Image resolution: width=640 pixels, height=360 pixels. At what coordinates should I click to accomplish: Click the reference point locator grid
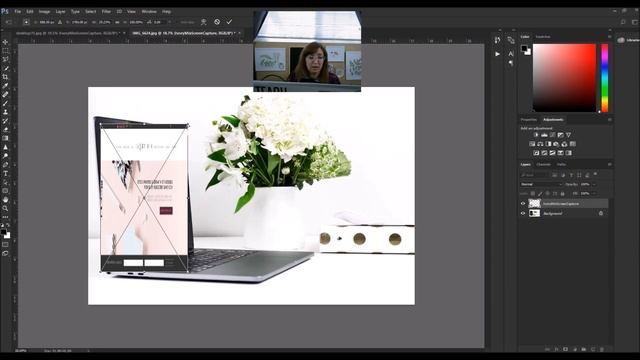26,22
